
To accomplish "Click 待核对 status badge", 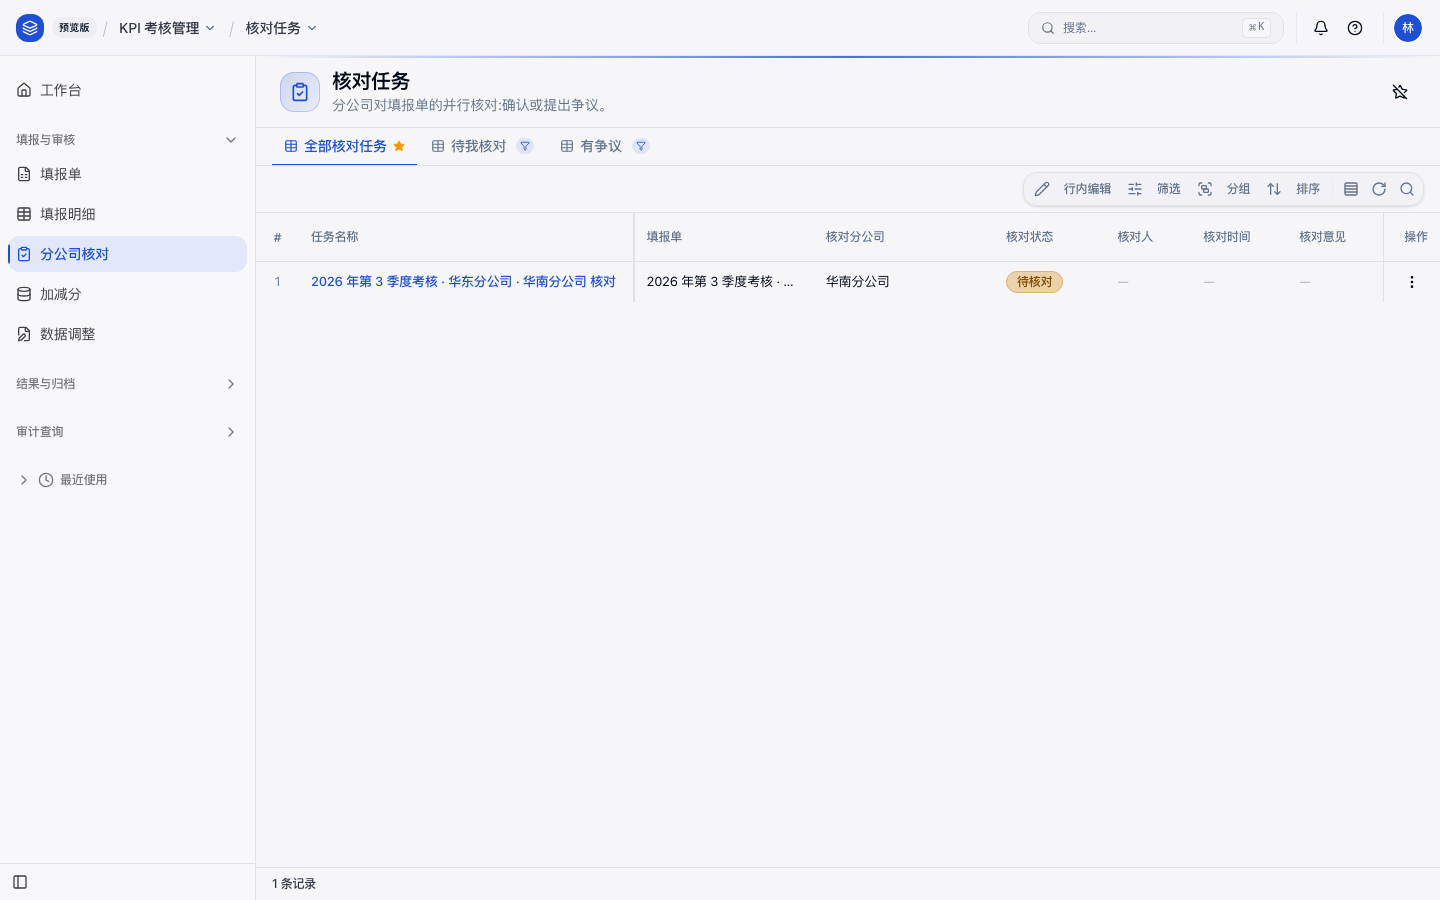I will point(1034,282).
